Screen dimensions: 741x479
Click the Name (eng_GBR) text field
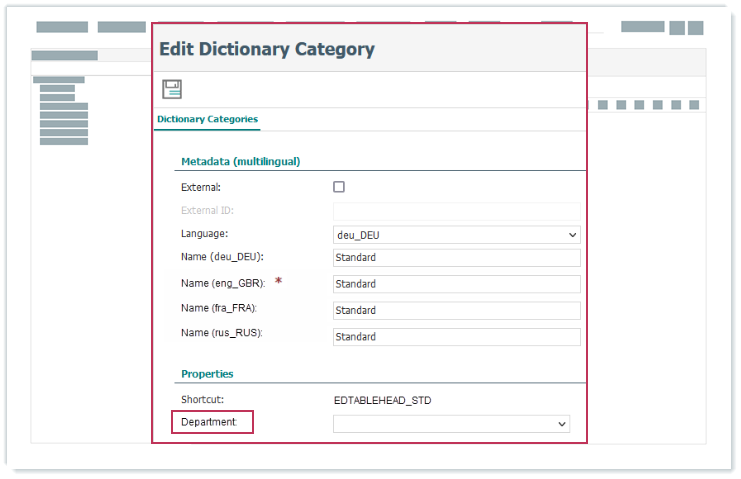(x=456, y=284)
